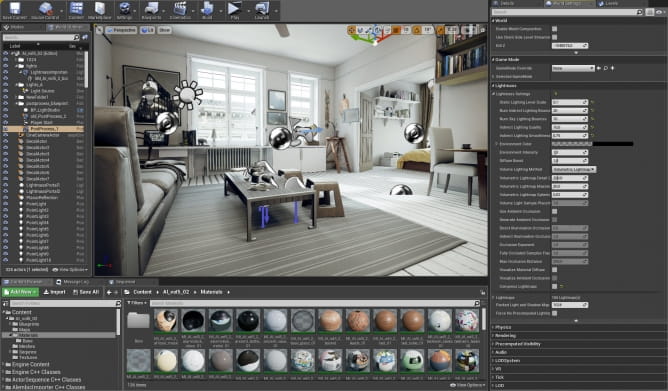Click the World Outliner search box
Screen dimensions: 668x391
click(41, 37)
